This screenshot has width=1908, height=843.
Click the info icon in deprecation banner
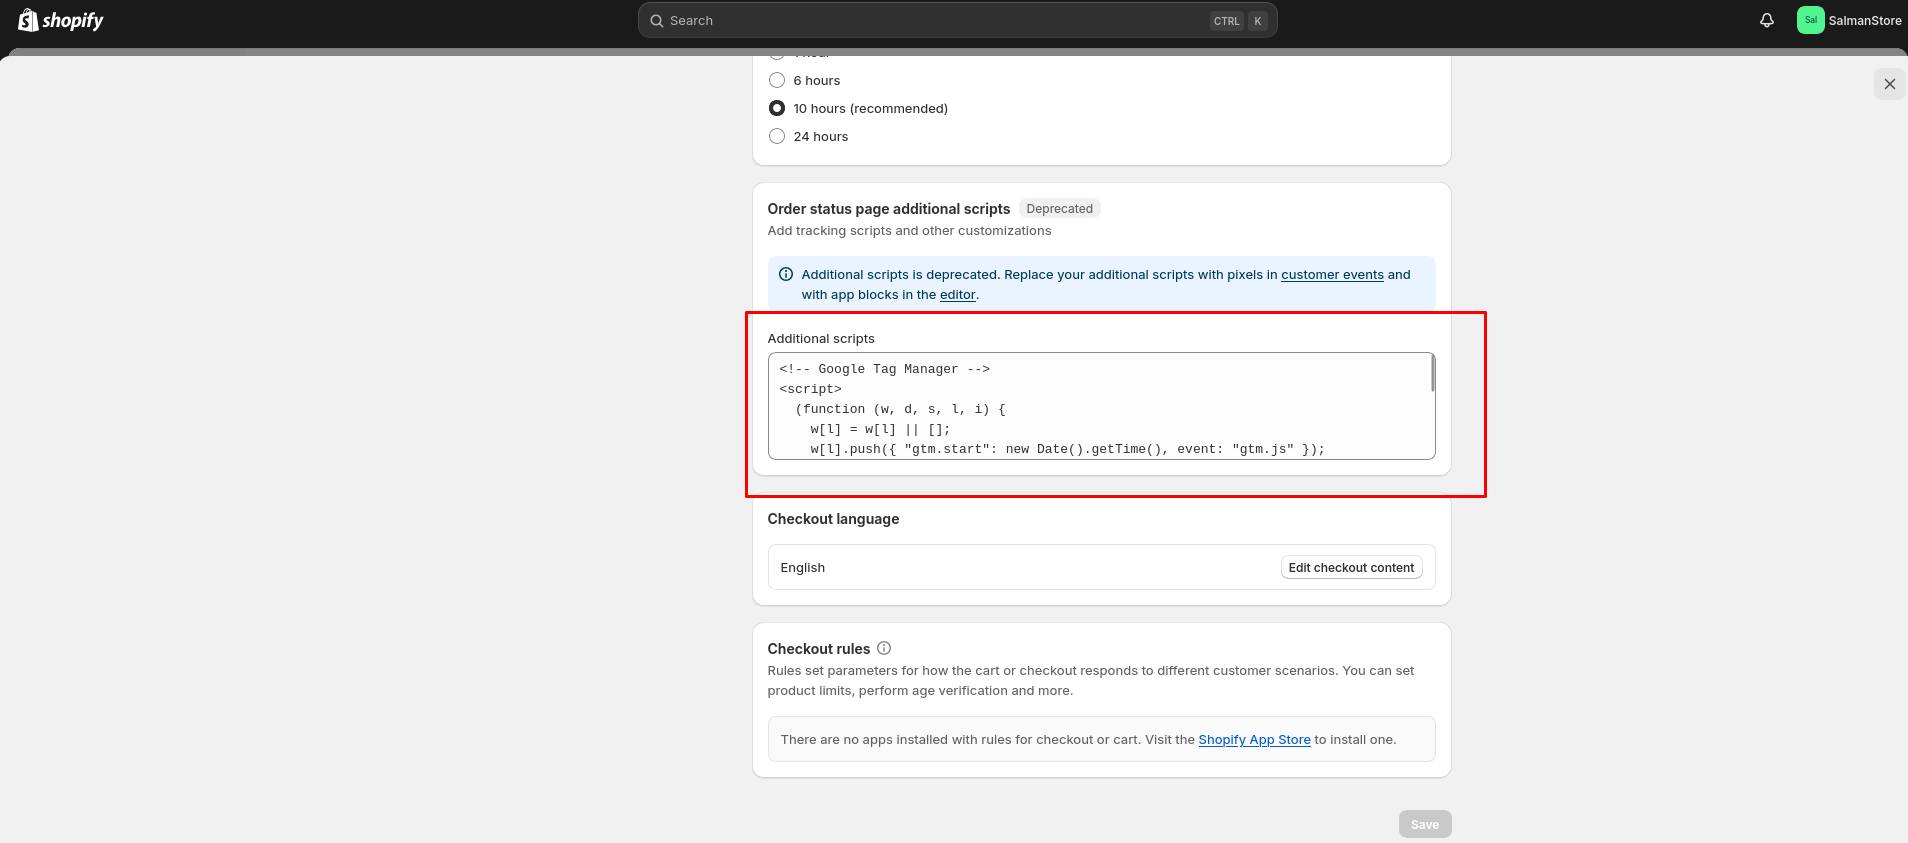pyautogui.click(x=786, y=274)
